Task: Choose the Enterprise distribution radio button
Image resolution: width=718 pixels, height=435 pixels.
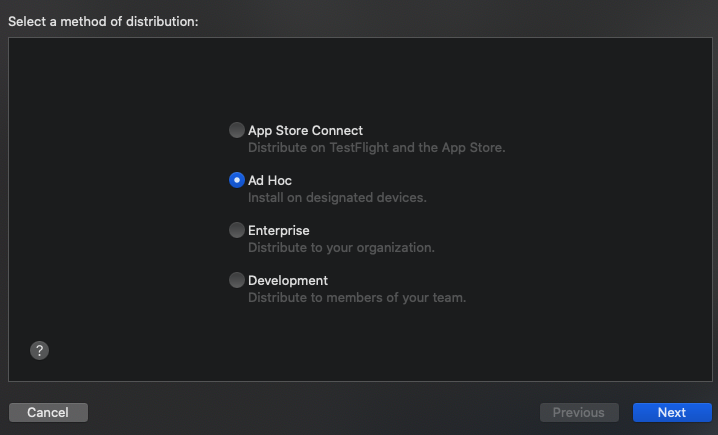Action: [237, 230]
